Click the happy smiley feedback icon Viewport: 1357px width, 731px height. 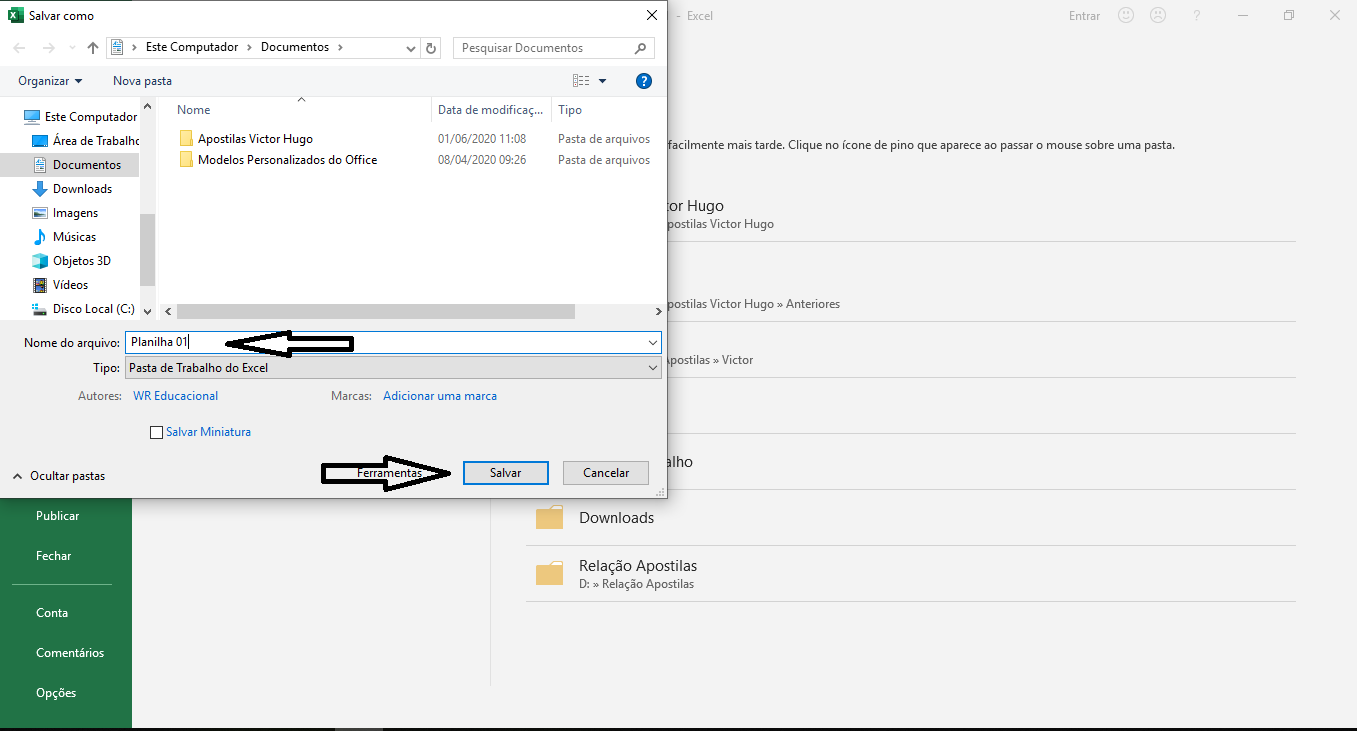[1126, 16]
